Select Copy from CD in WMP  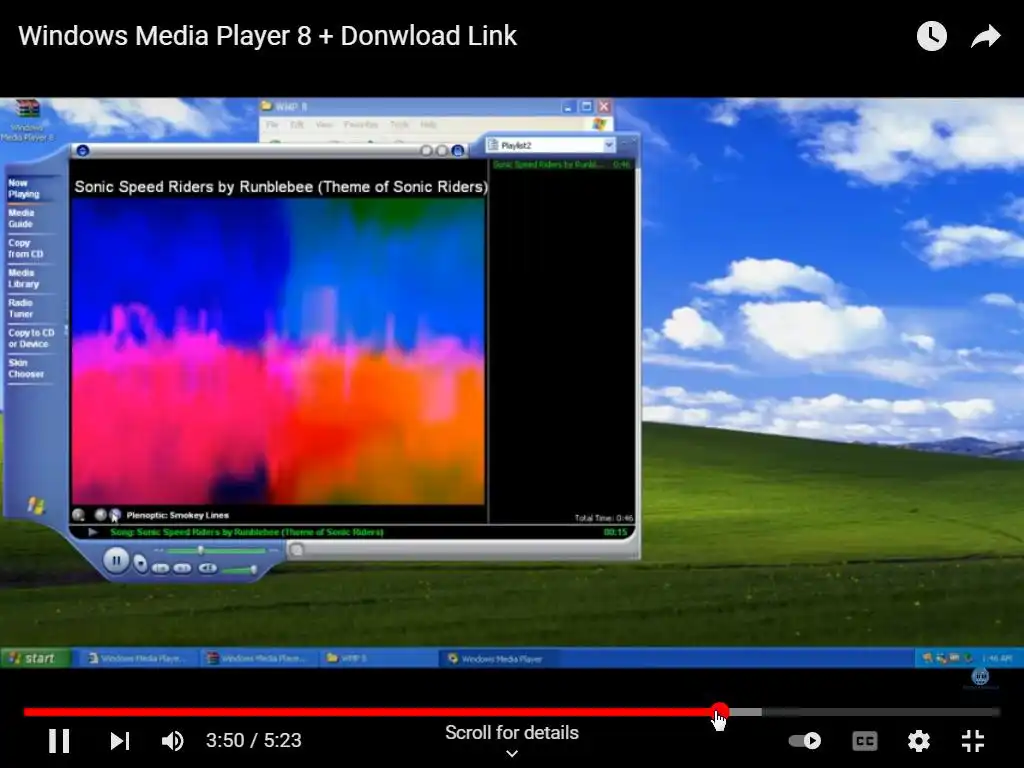[x=25, y=248]
